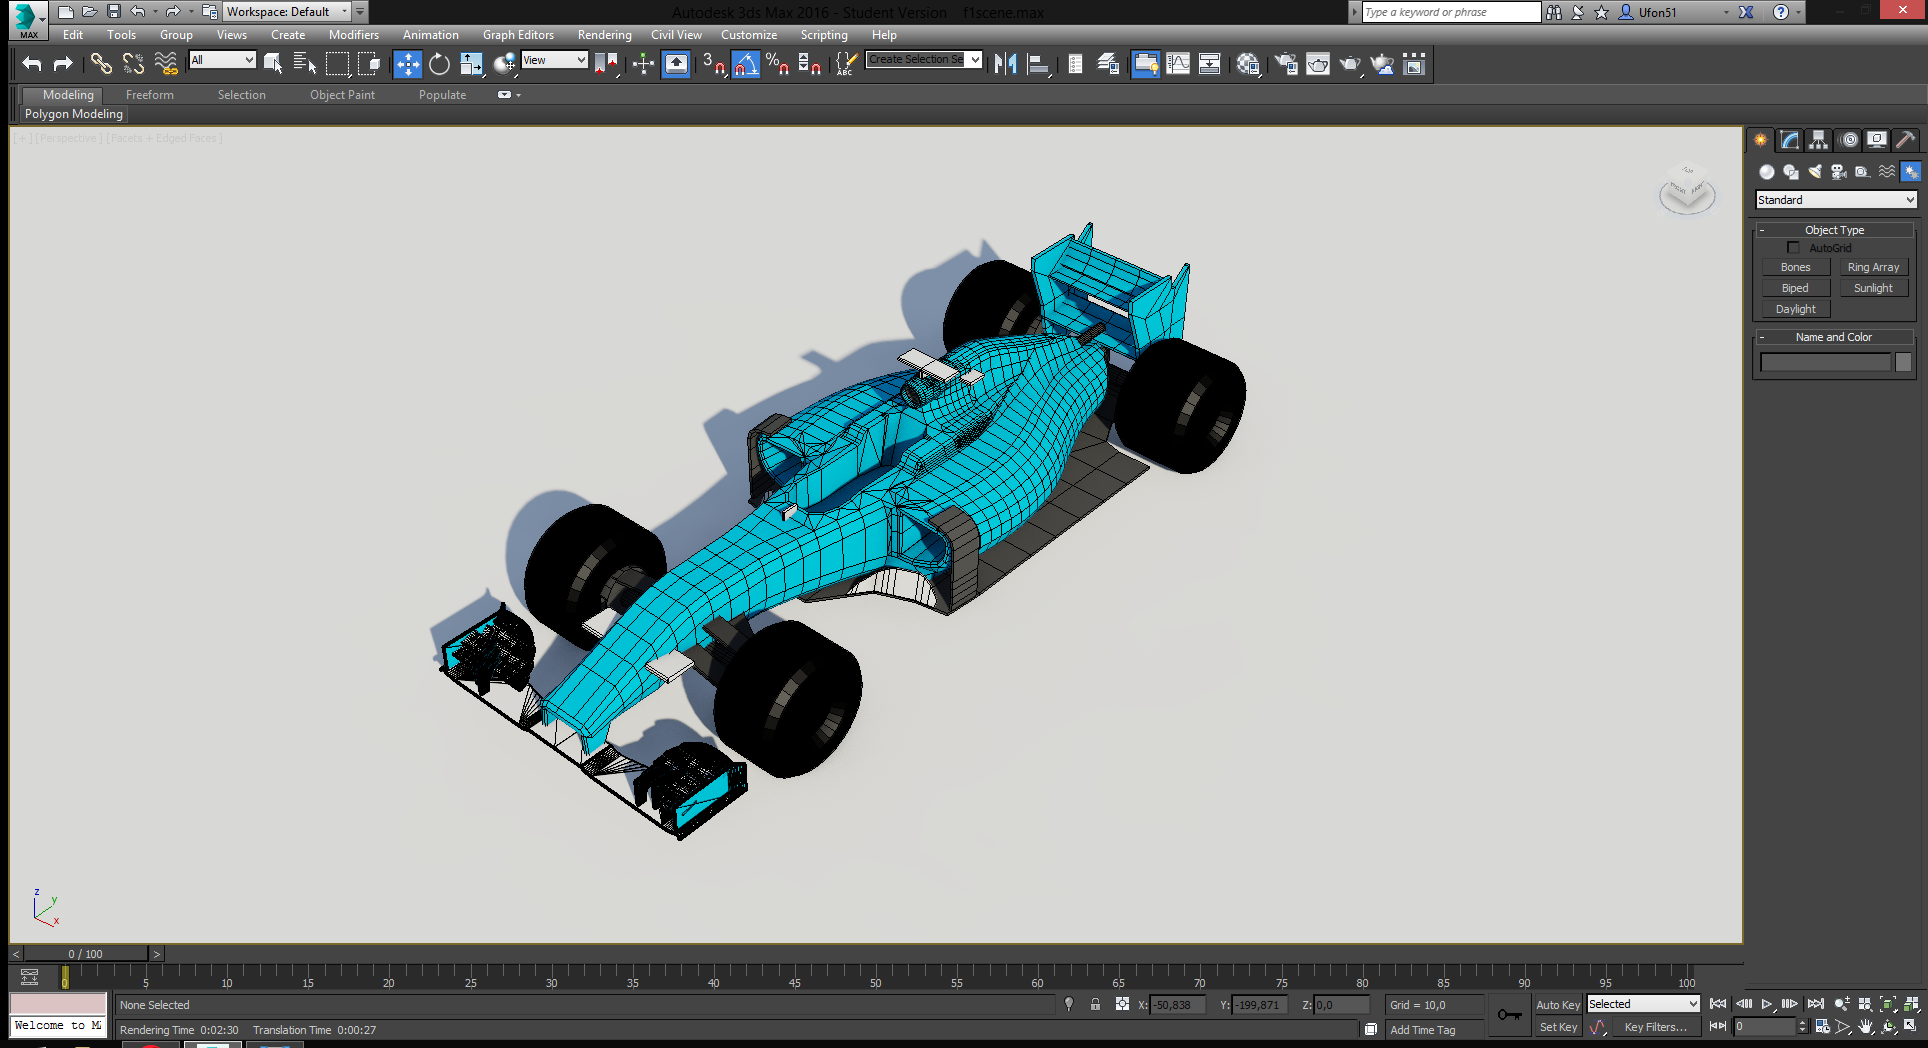Toggle Angle Snap
Image resolution: width=1928 pixels, height=1048 pixels.
point(746,64)
